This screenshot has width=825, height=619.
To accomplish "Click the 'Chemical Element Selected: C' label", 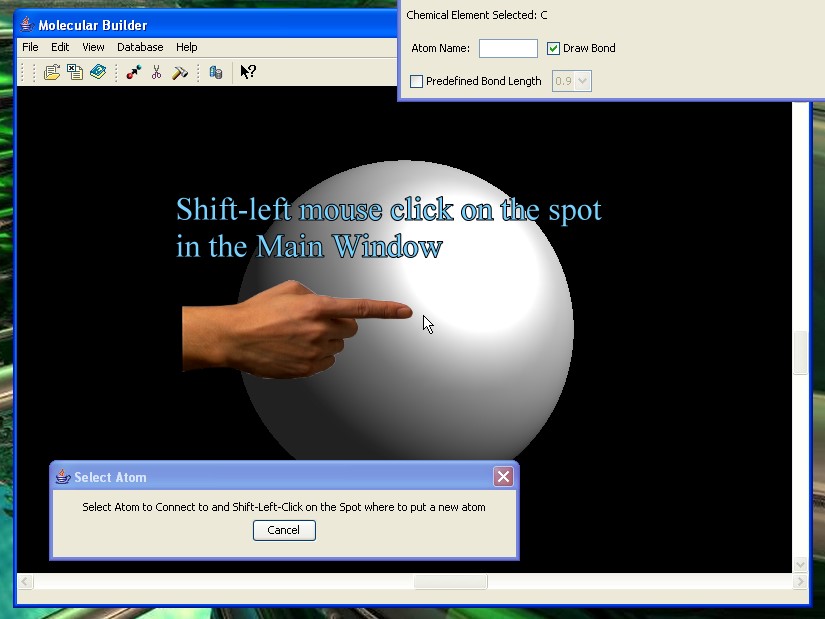I will [x=477, y=15].
